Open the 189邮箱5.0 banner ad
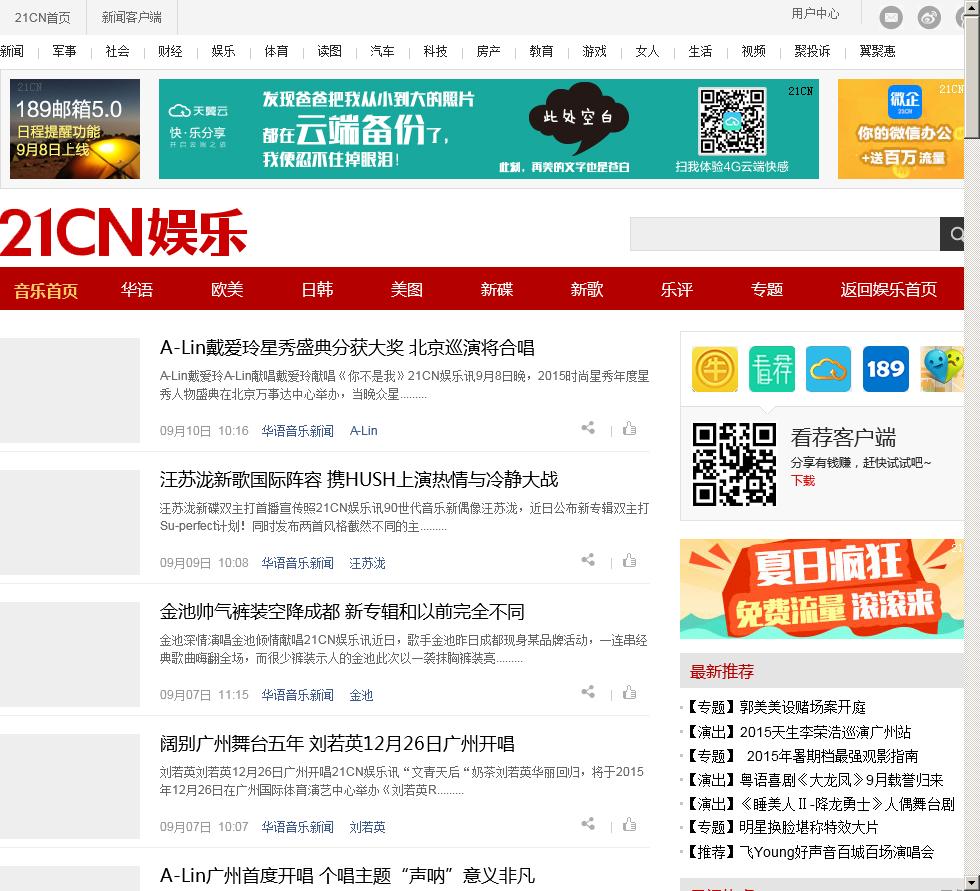 point(75,129)
